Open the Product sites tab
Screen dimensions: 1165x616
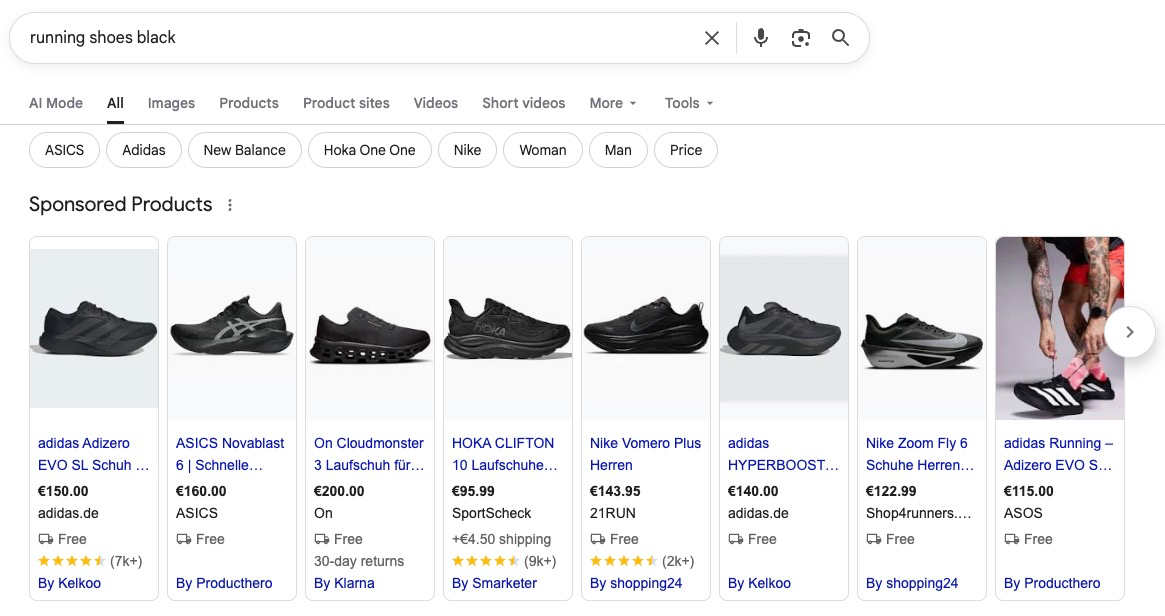(x=346, y=103)
